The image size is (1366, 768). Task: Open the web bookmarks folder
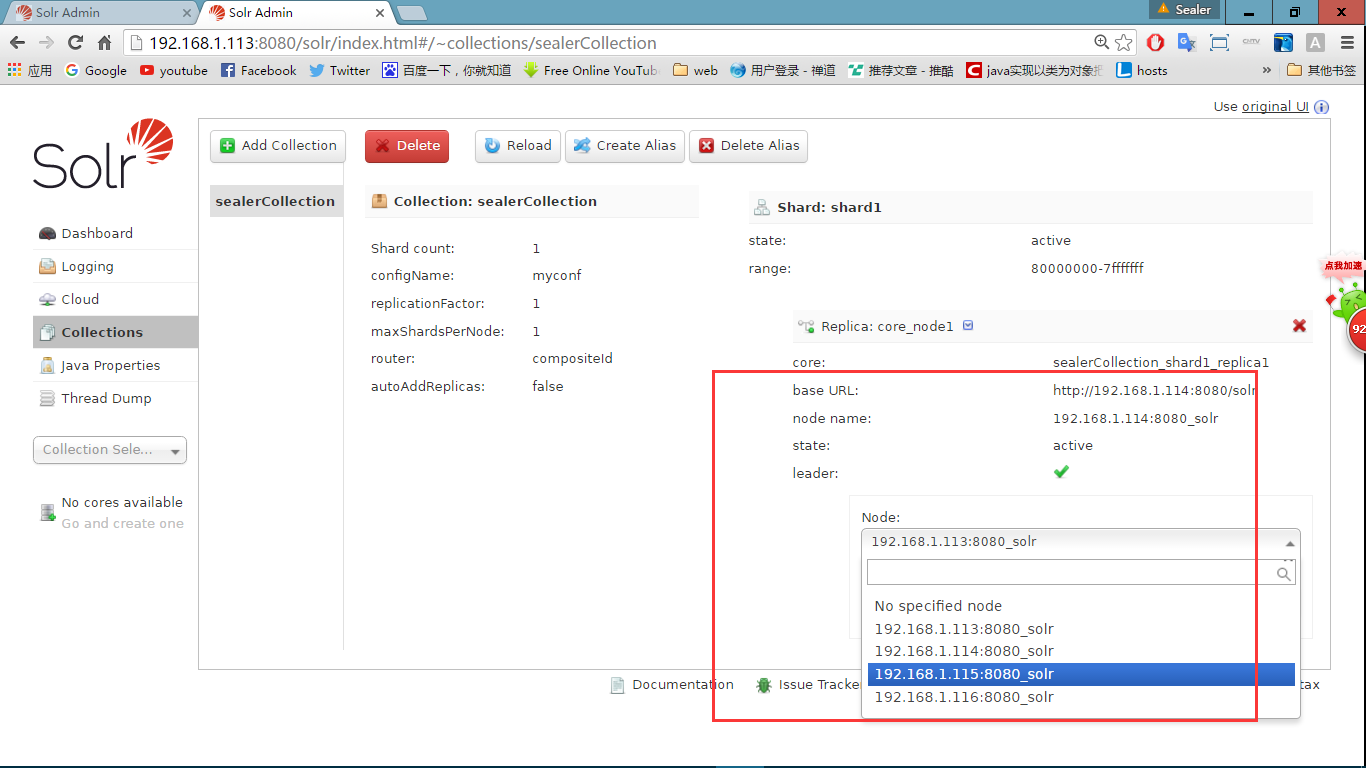696,71
